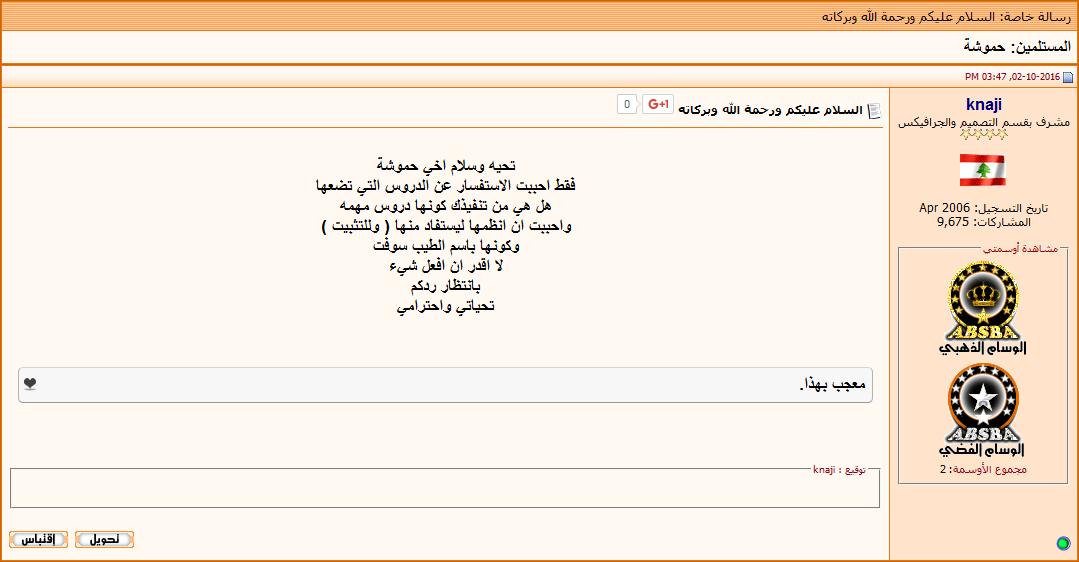Click the Google +1 share button
Screen dimensions: 1079x562
(x=657, y=104)
